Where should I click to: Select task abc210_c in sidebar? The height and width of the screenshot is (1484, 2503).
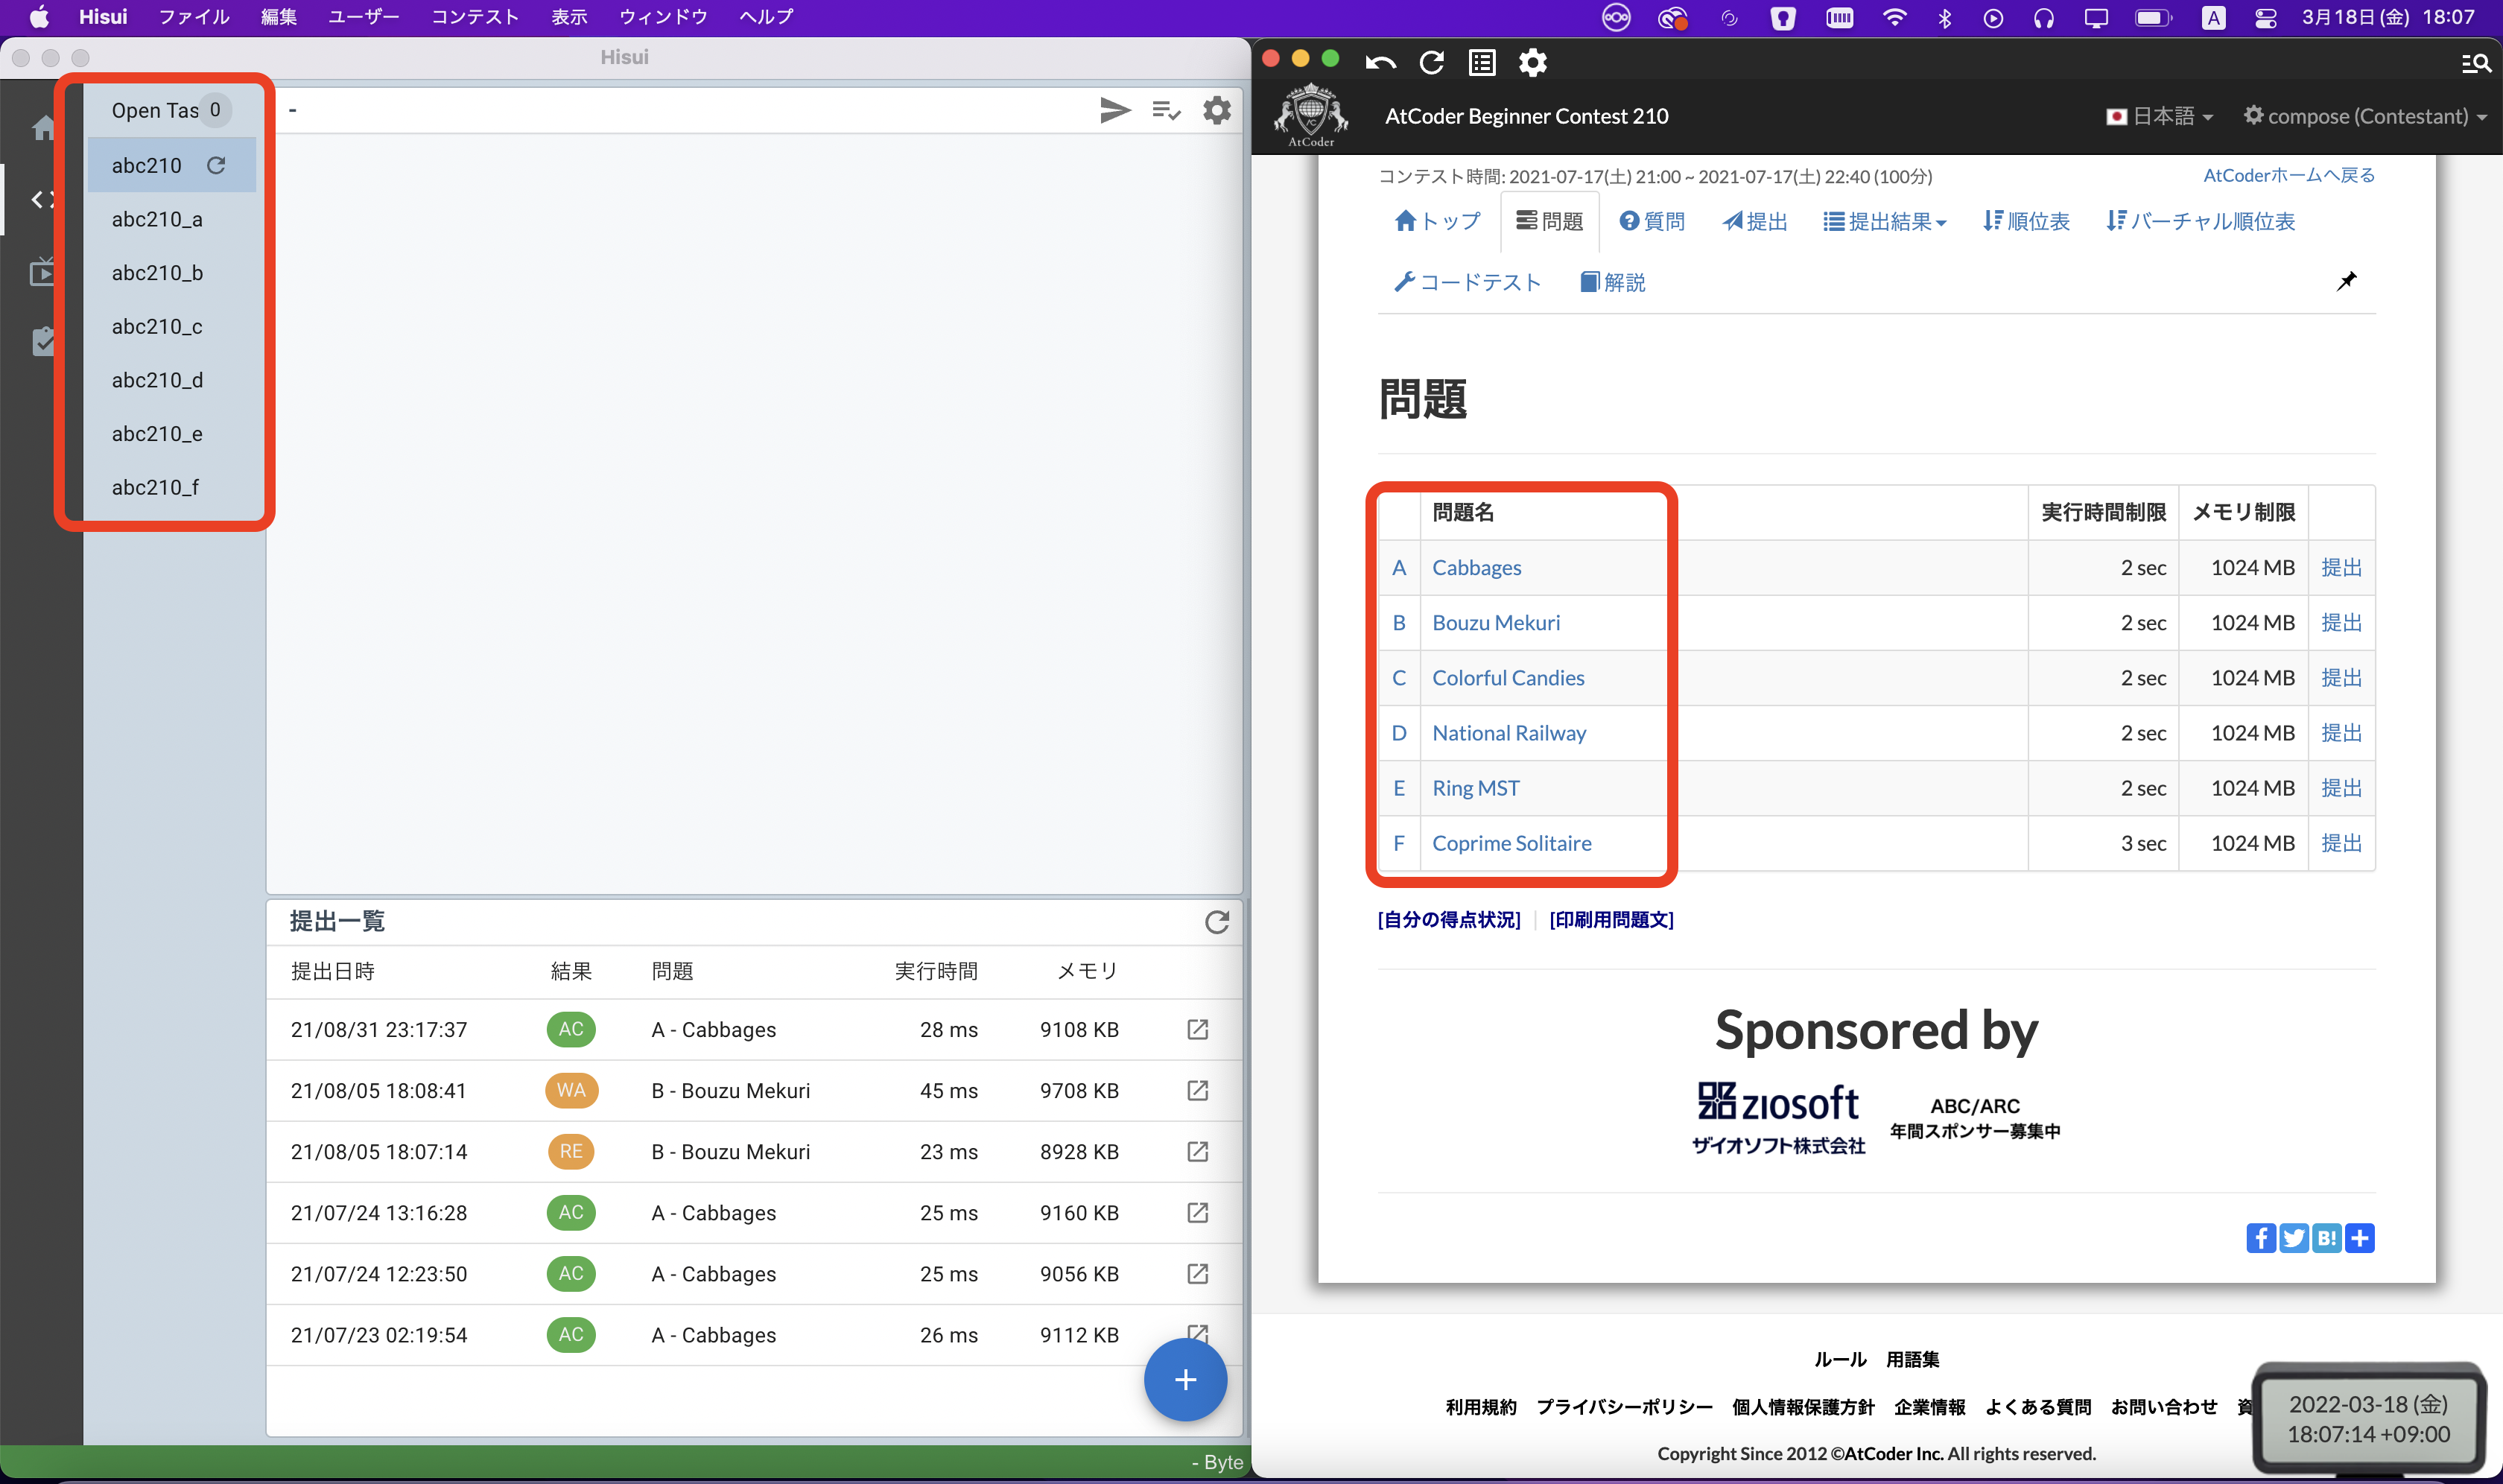[157, 327]
